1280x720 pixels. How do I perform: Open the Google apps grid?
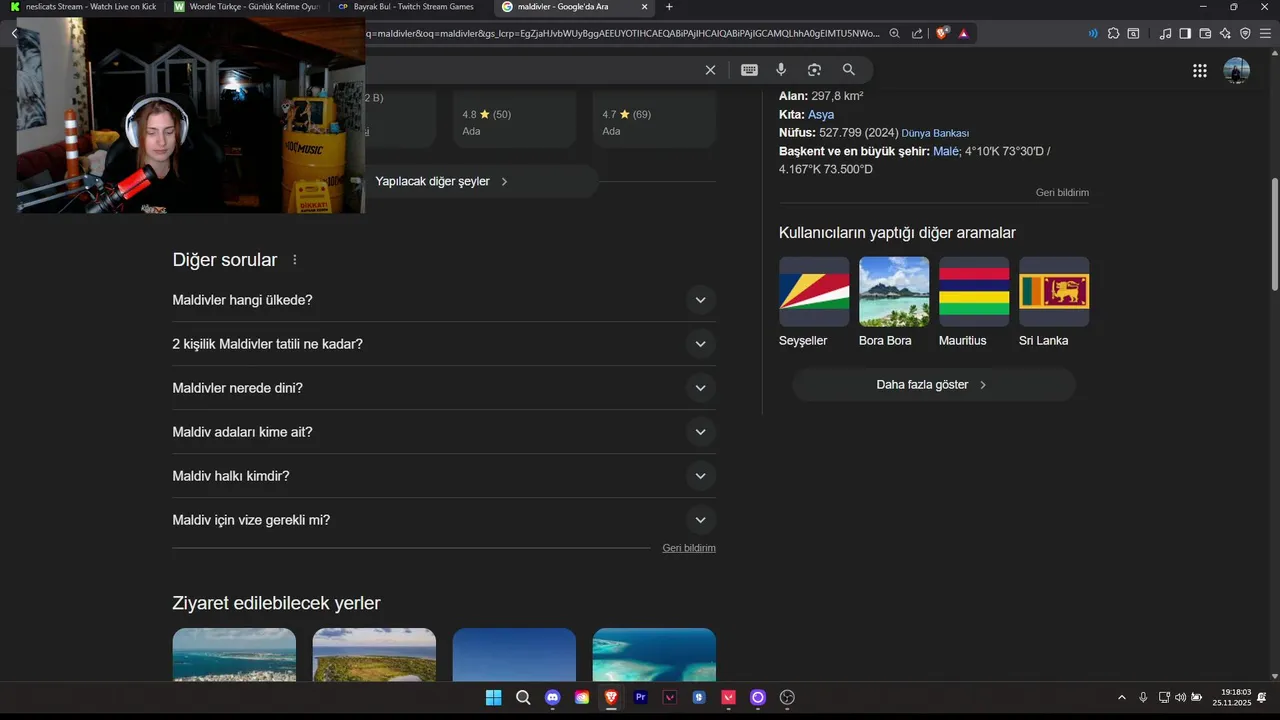(x=1199, y=70)
